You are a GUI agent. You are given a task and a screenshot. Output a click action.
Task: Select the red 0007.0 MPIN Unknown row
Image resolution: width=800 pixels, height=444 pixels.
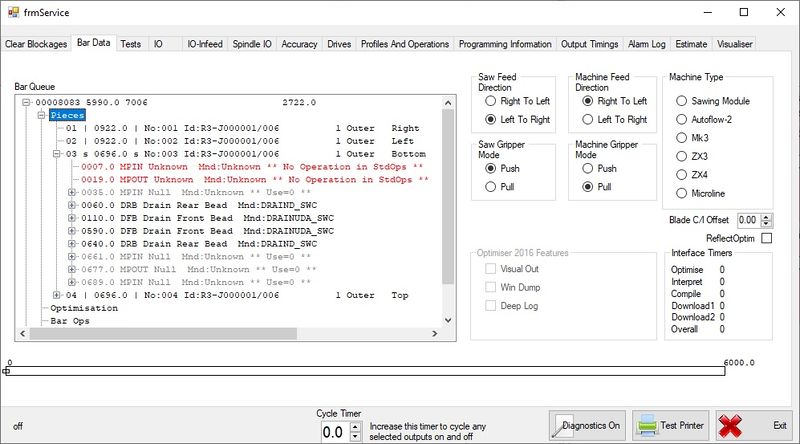pyautogui.click(x=252, y=167)
